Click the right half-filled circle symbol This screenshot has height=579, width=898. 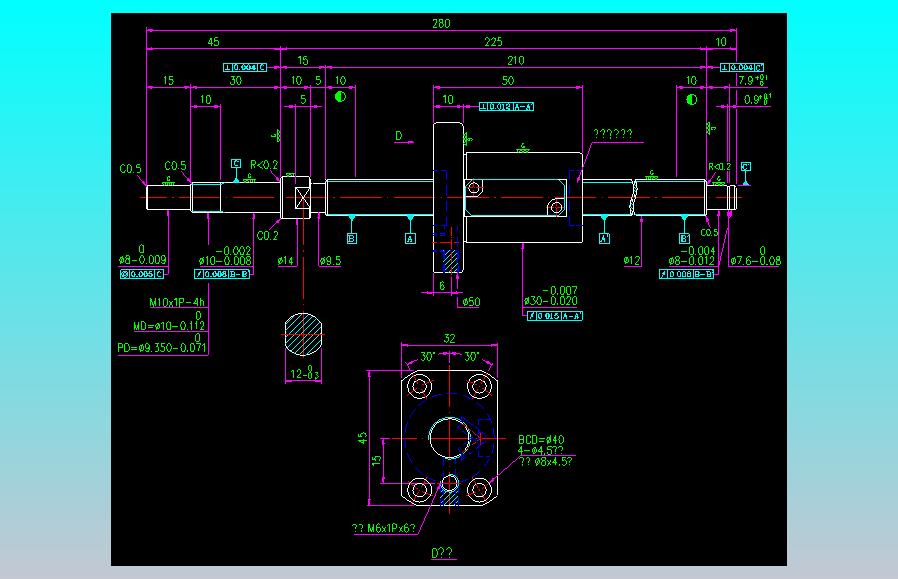point(692,100)
